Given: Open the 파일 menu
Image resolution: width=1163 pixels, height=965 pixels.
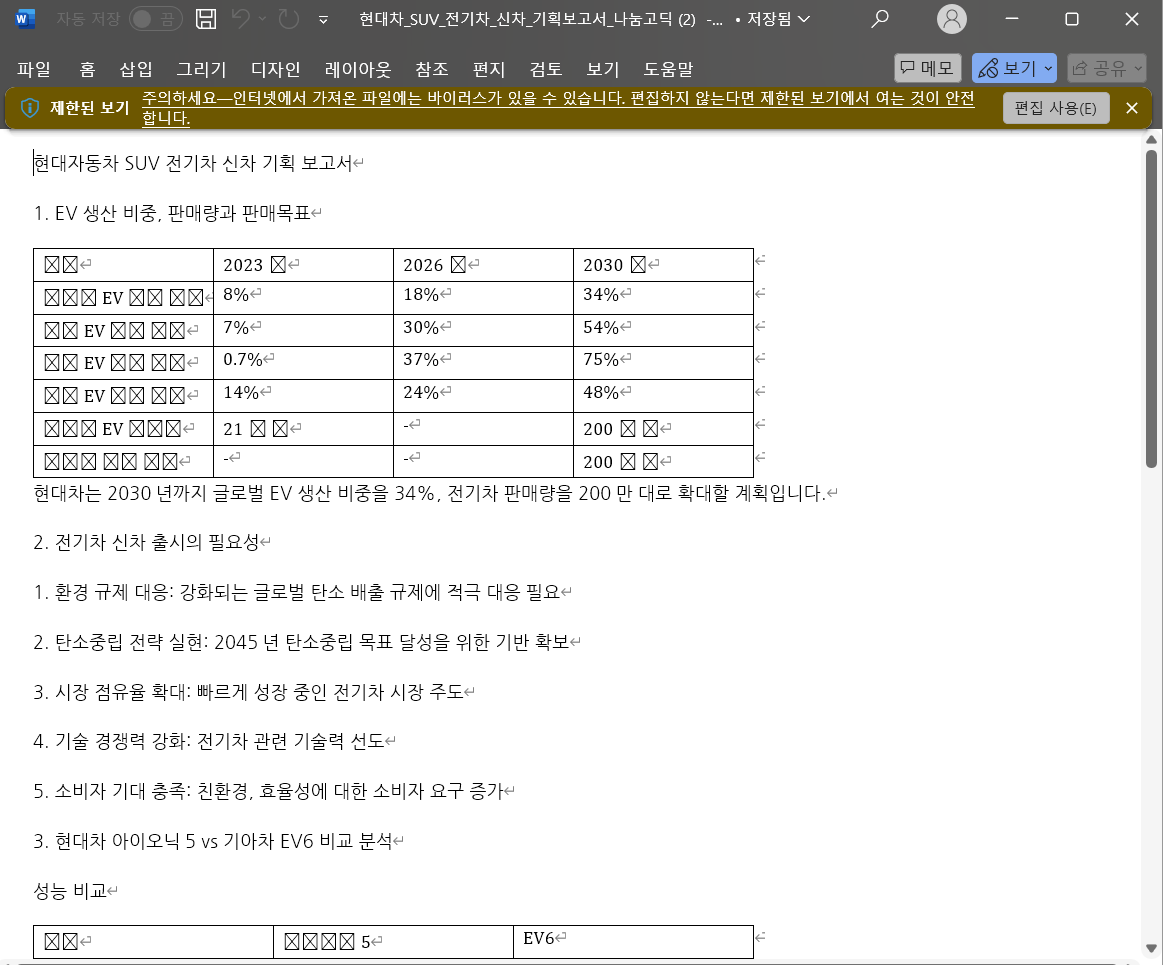Looking at the screenshot, I should [x=34, y=69].
